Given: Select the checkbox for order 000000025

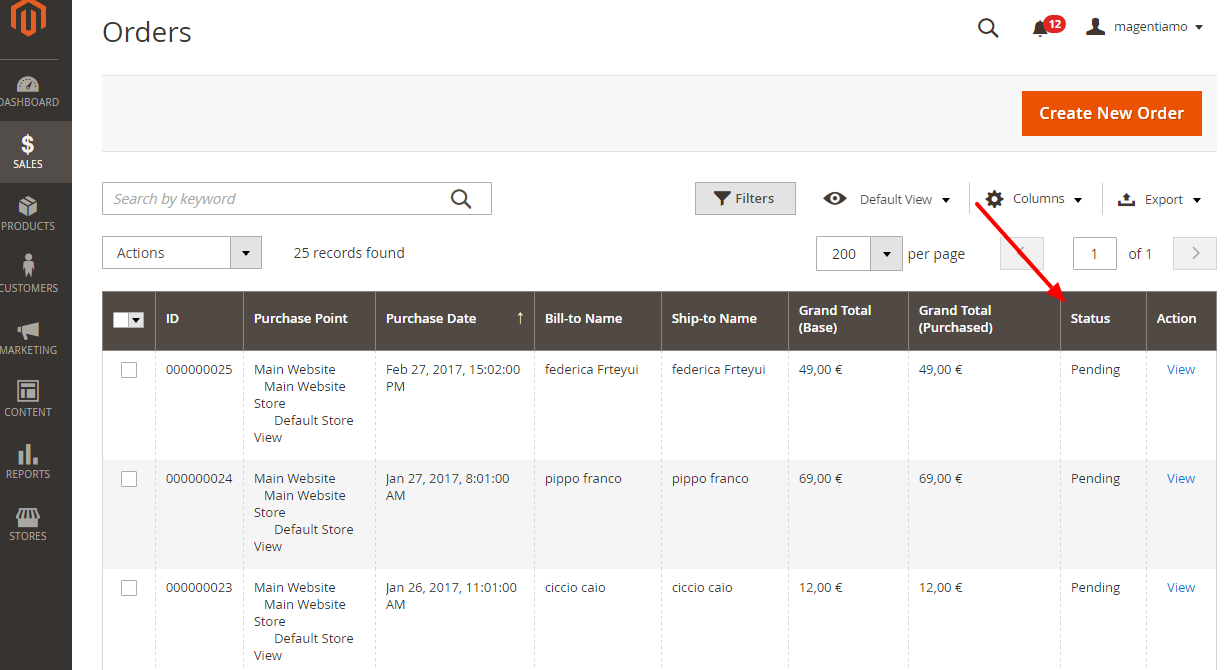Looking at the screenshot, I should coord(129,369).
